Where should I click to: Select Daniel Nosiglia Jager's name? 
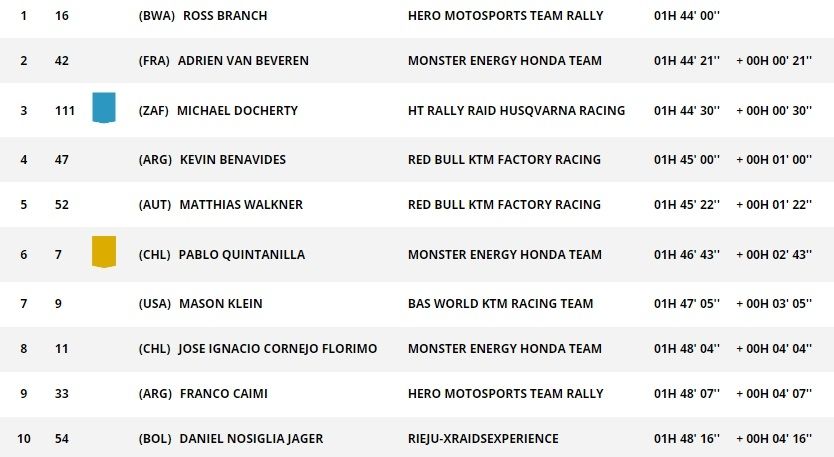251,439
